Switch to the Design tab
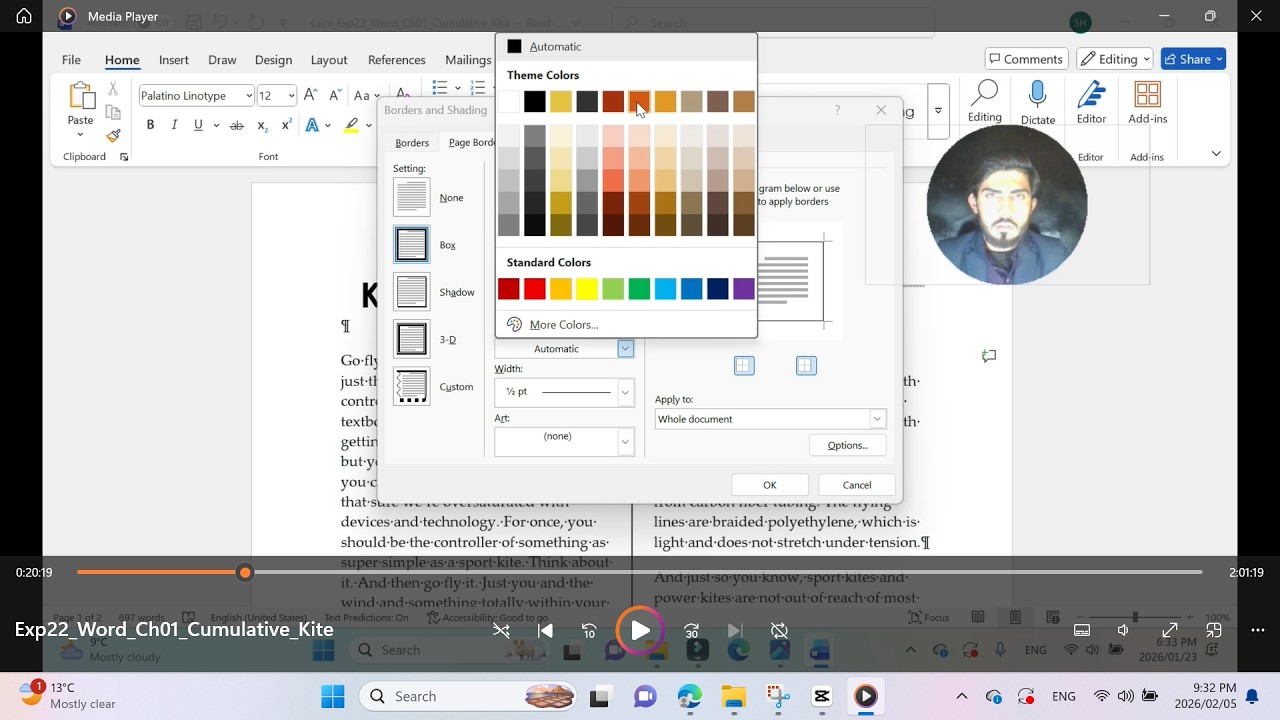This screenshot has width=1280, height=720. point(273,60)
